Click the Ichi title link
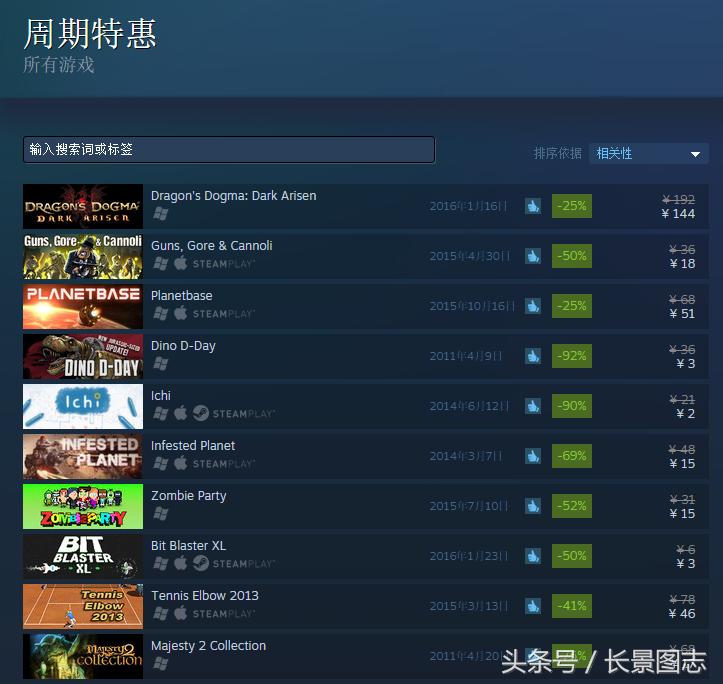This screenshot has width=723, height=684. click(x=161, y=396)
